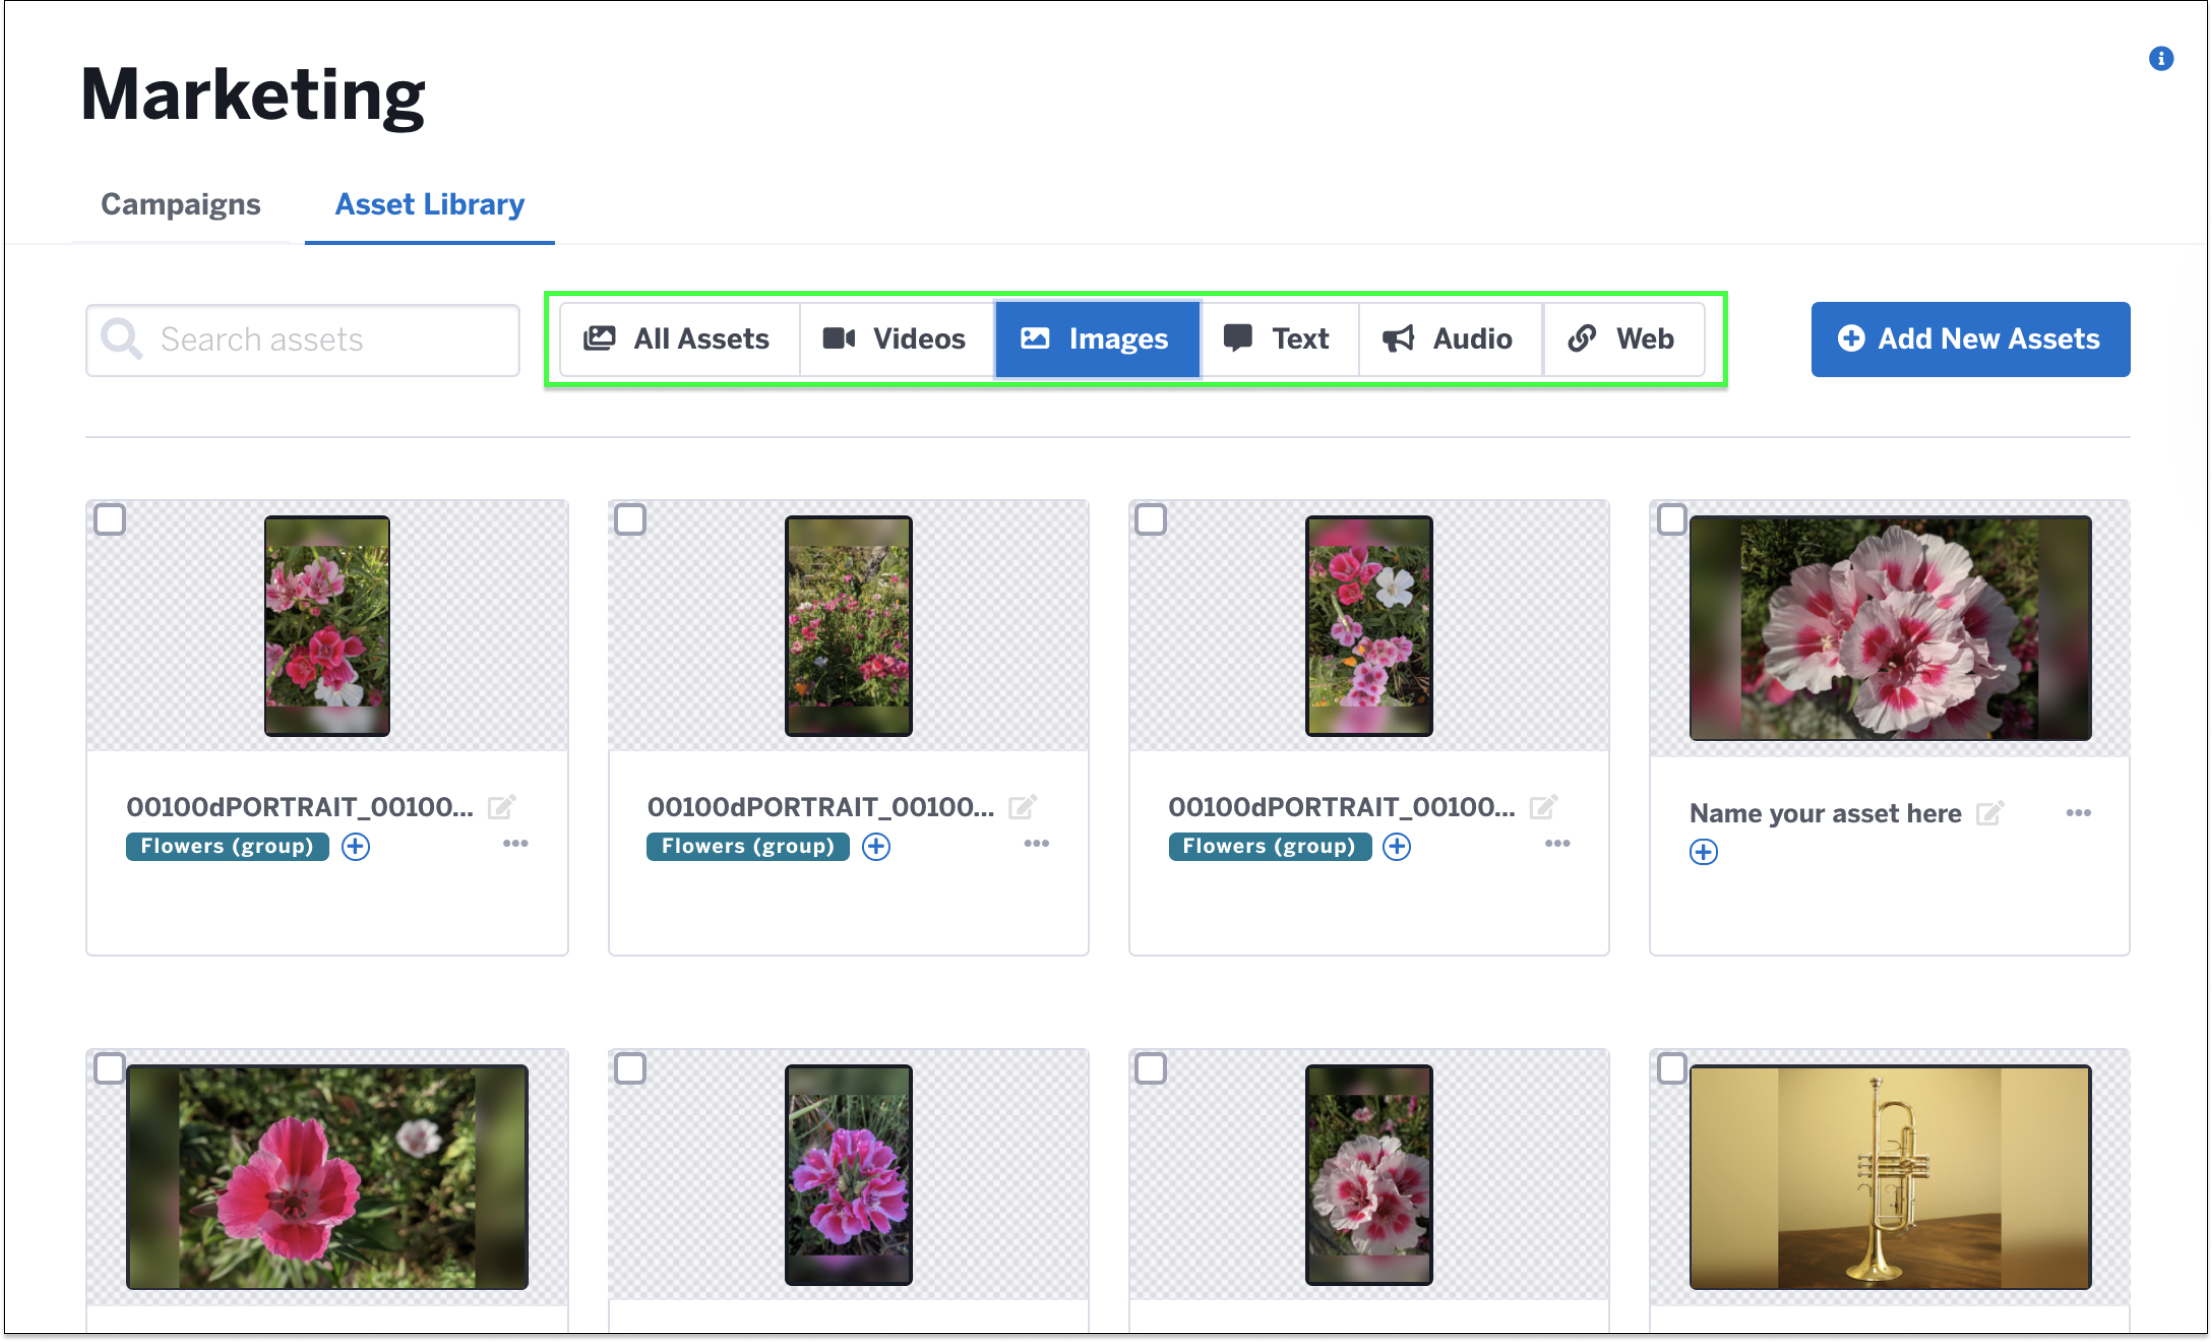Open third portrait flower thumbnail
The image size is (2212, 1342).
tap(1369, 626)
